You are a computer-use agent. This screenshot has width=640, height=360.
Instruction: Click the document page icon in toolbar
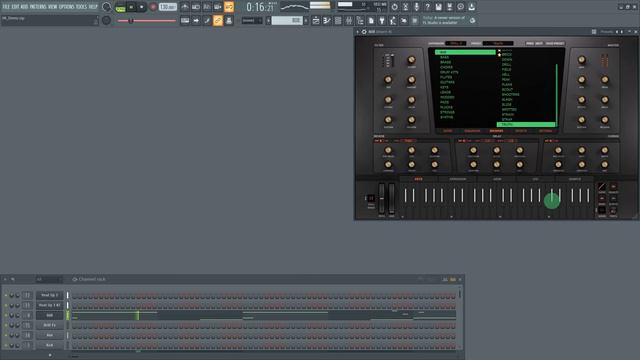371,20
